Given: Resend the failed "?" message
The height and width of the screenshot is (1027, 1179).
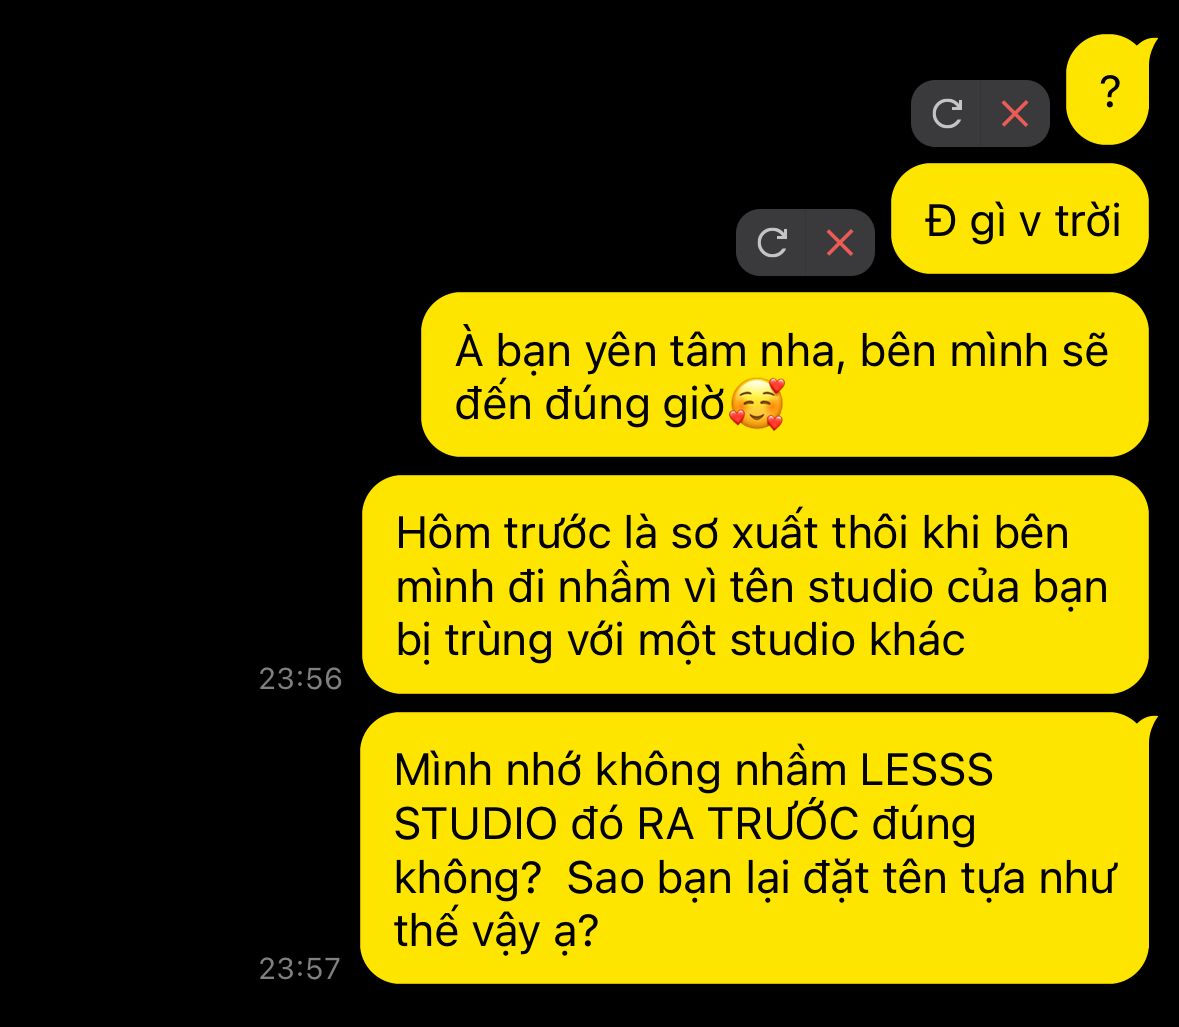Looking at the screenshot, I should point(947,114).
